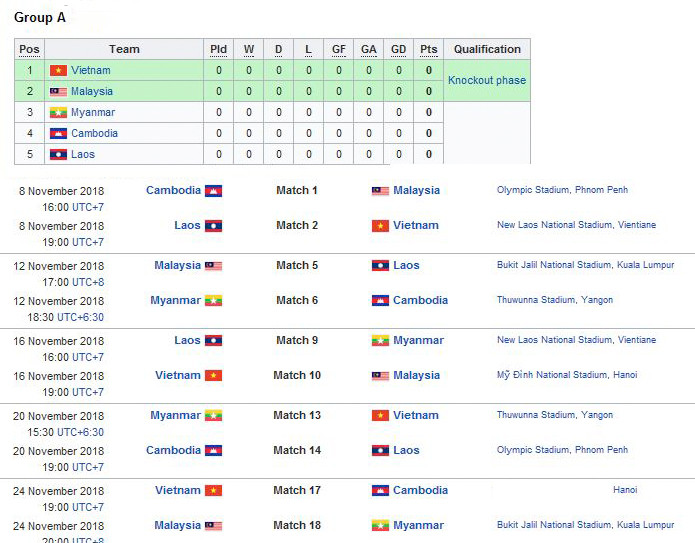Open the Knockout phase link
The width and height of the screenshot is (695, 543).
click(x=486, y=80)
